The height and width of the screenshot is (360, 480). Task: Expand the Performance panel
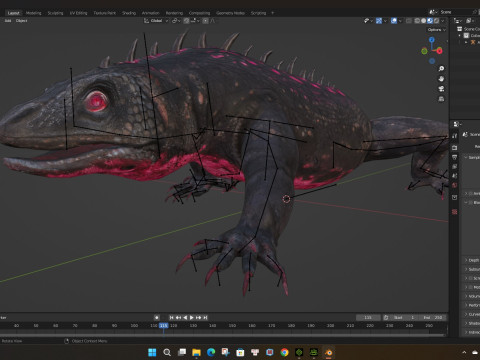pyautogui.click(x=466, y=305)
